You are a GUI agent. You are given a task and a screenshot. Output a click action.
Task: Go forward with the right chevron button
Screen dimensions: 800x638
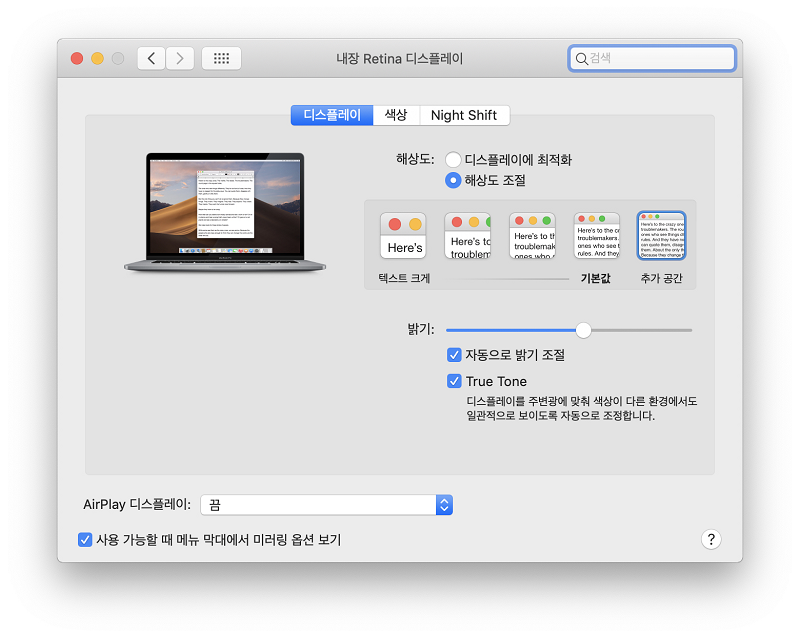tap(180, 58)
